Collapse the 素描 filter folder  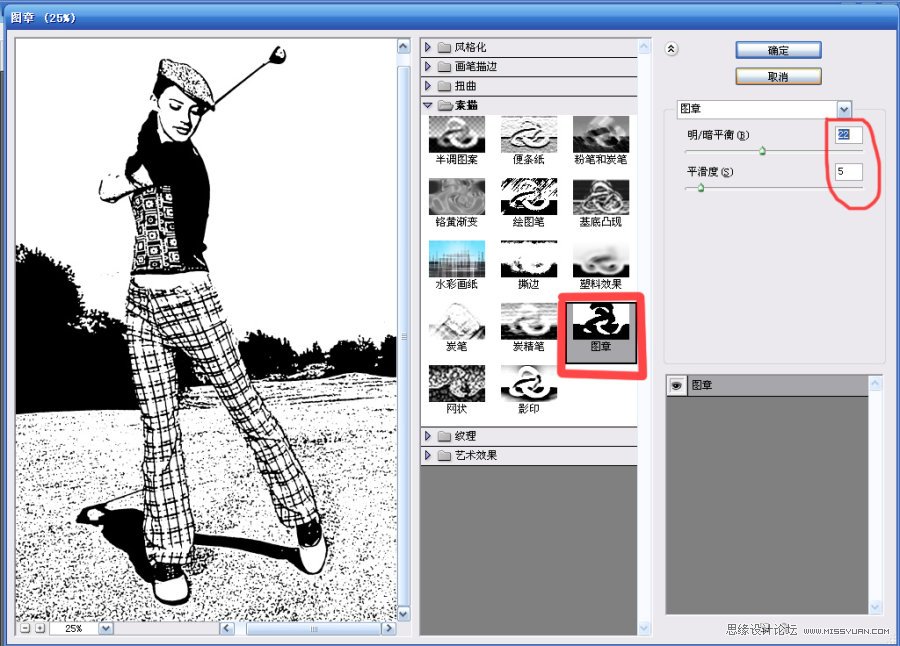(428, 105)
